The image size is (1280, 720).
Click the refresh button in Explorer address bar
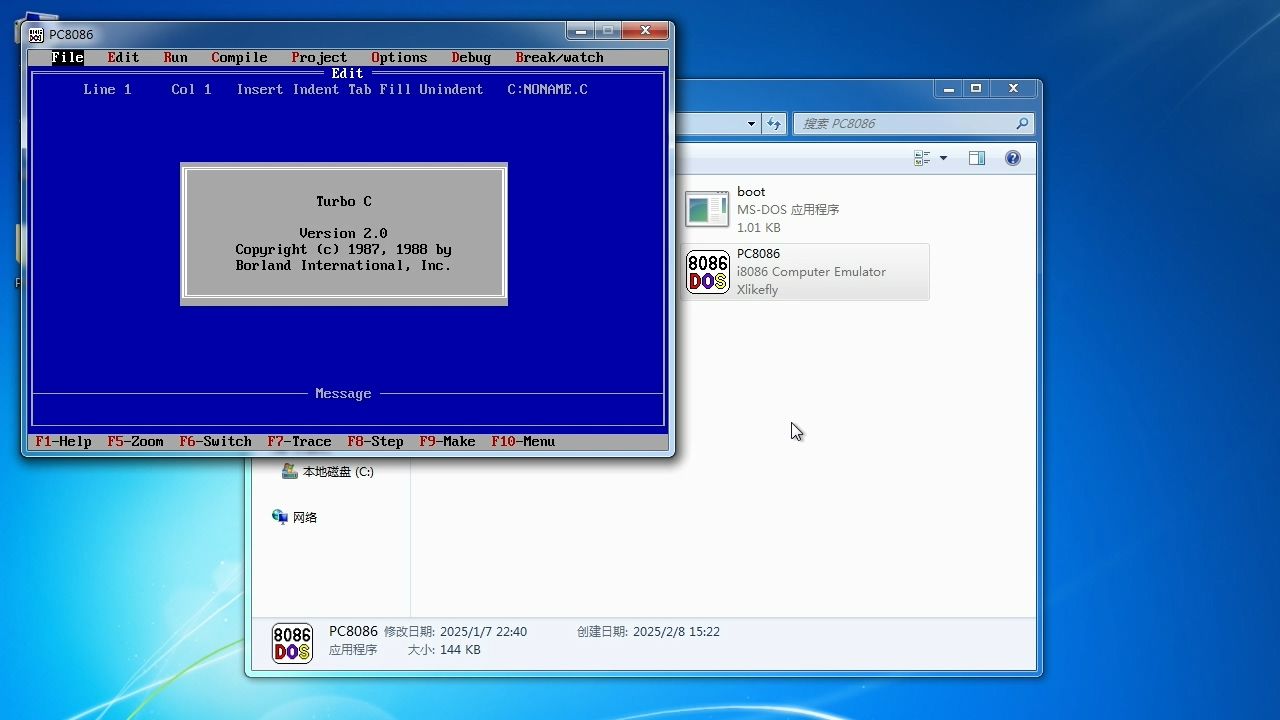coord(773,124)
